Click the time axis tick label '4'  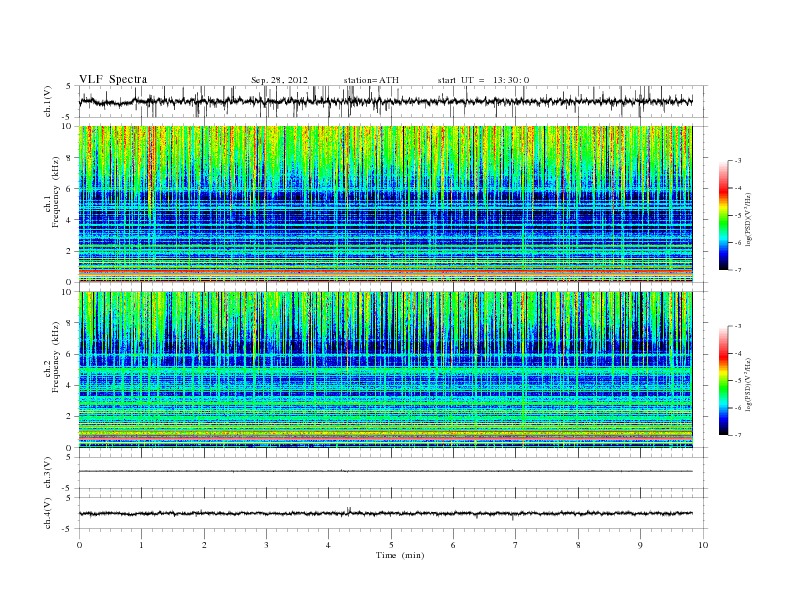[328, 545]
